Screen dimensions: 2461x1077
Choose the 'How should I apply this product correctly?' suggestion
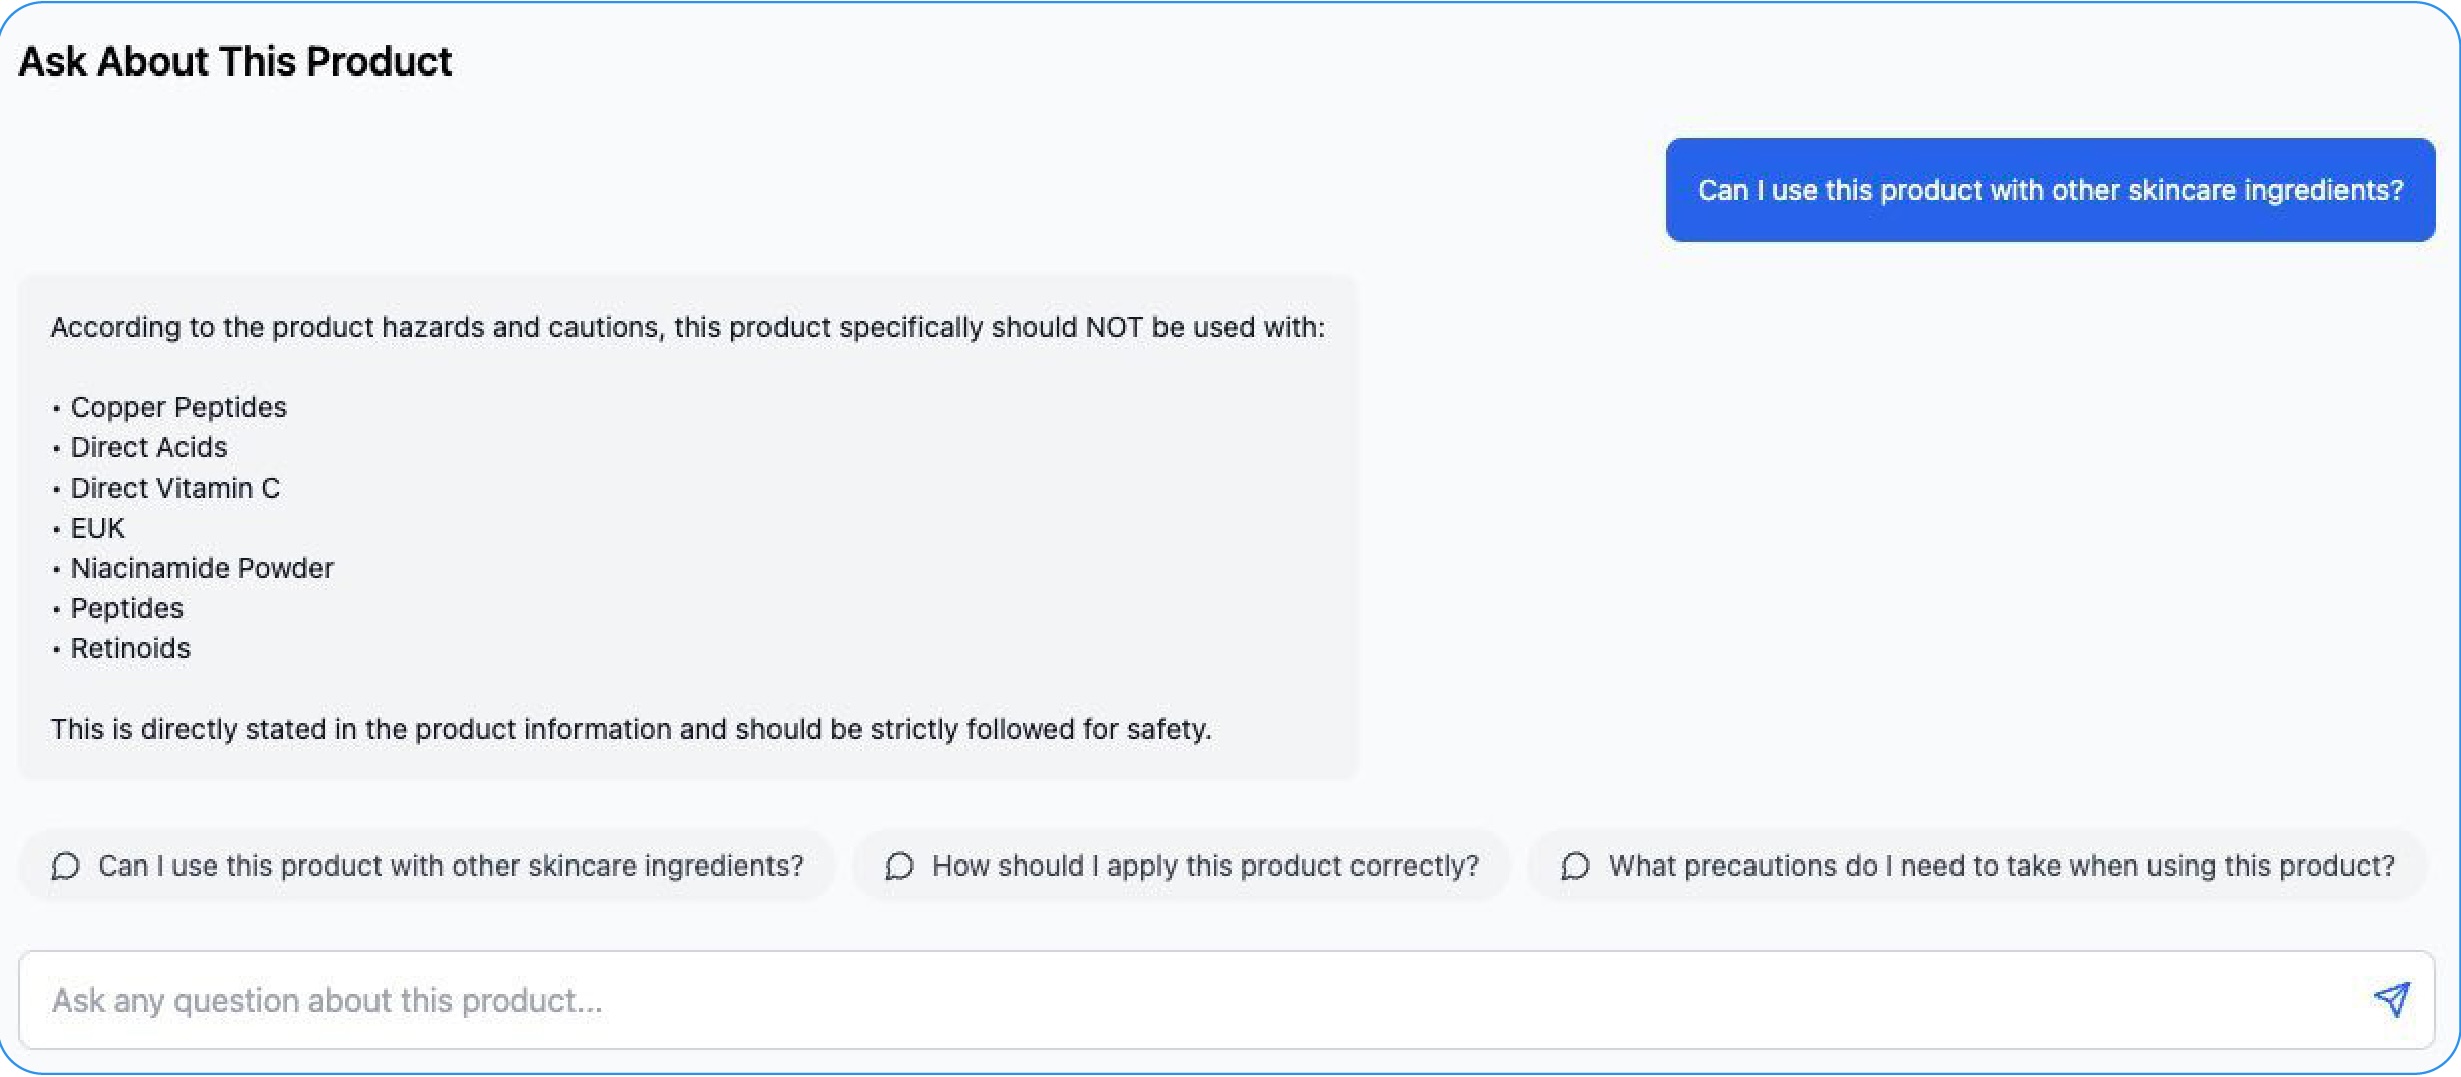click(x=1180, y=866)
